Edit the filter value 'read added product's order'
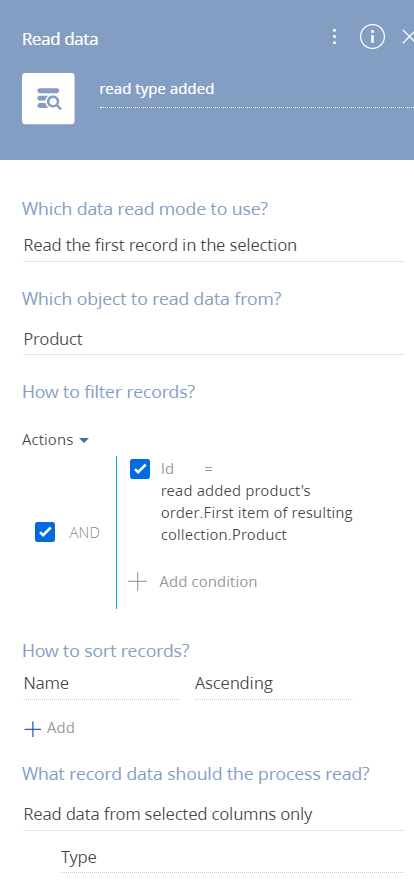The width and height of the screenshot is (414, 887). (257, 513)
